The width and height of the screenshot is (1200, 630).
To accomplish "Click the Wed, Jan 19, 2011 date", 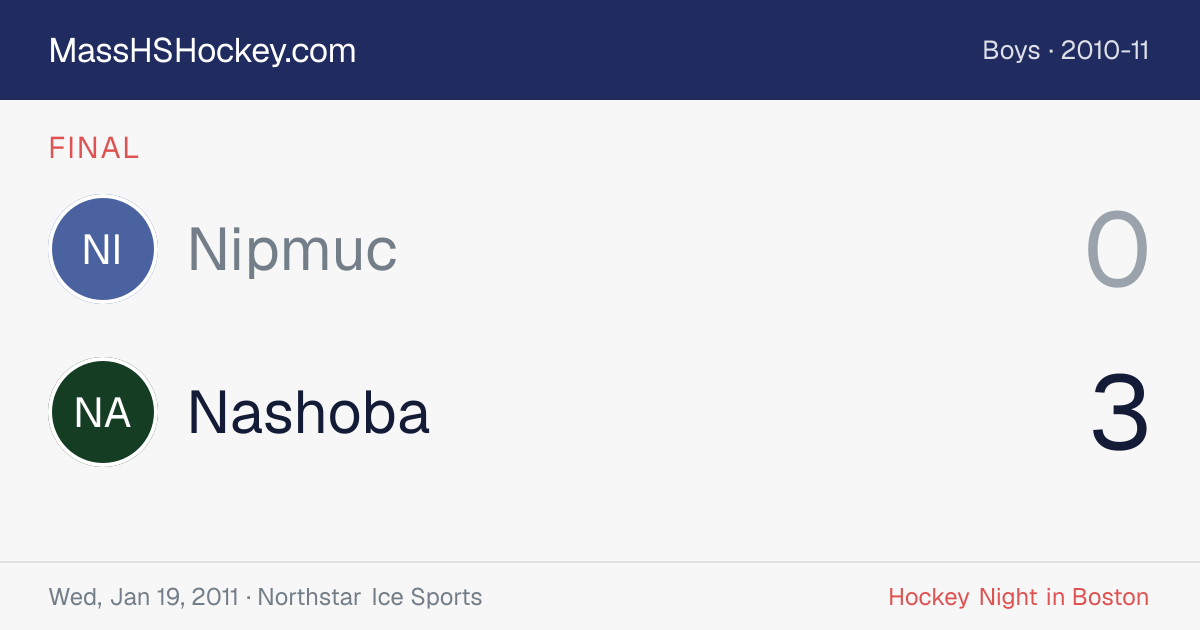I will (x=143, y=597).
